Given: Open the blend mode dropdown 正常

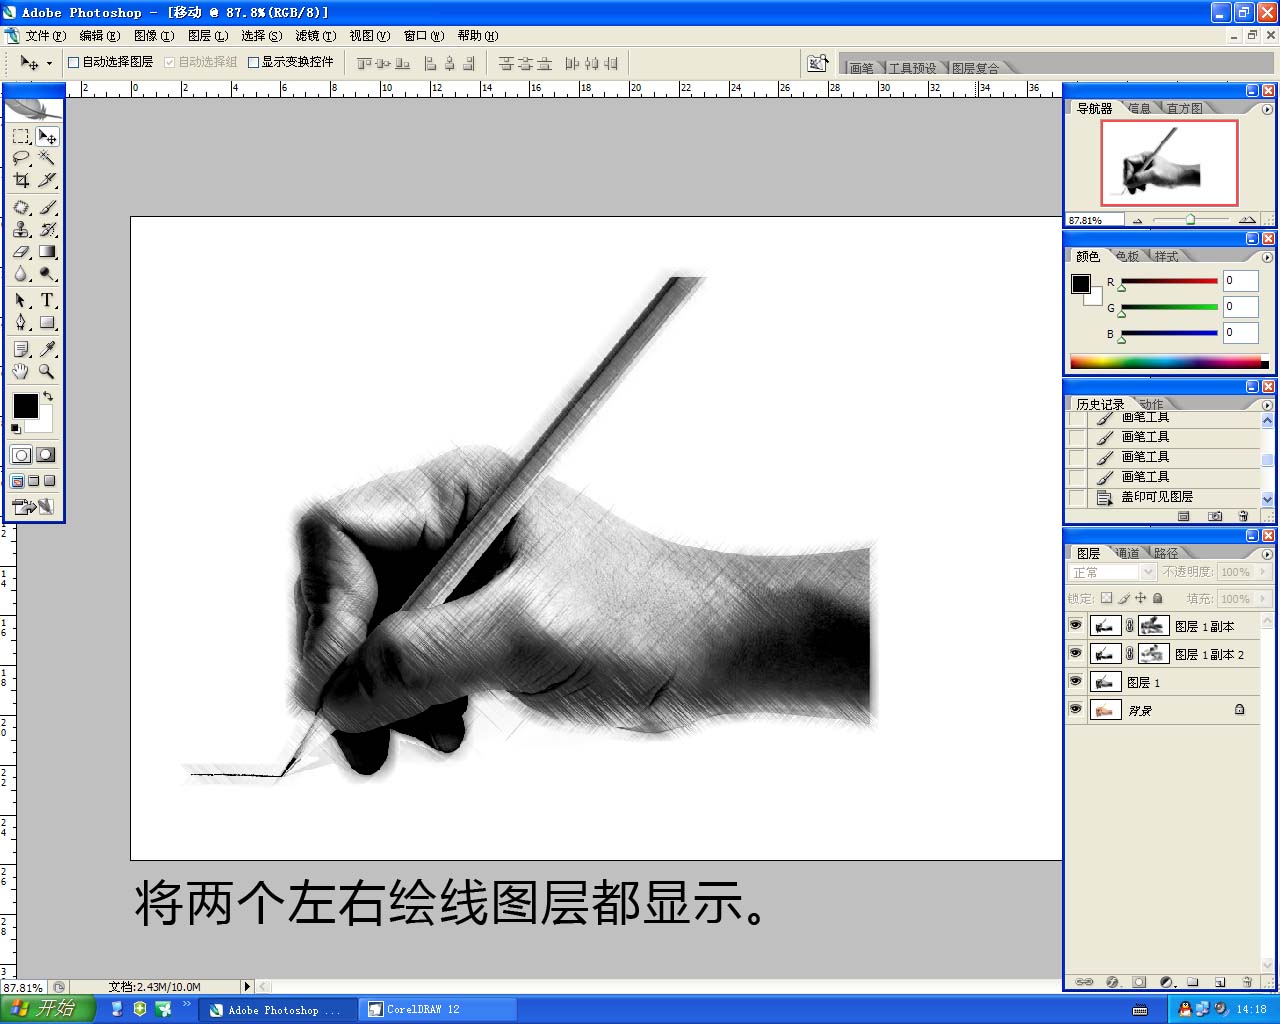Looking at the screenshot, I should point(1112,572).
